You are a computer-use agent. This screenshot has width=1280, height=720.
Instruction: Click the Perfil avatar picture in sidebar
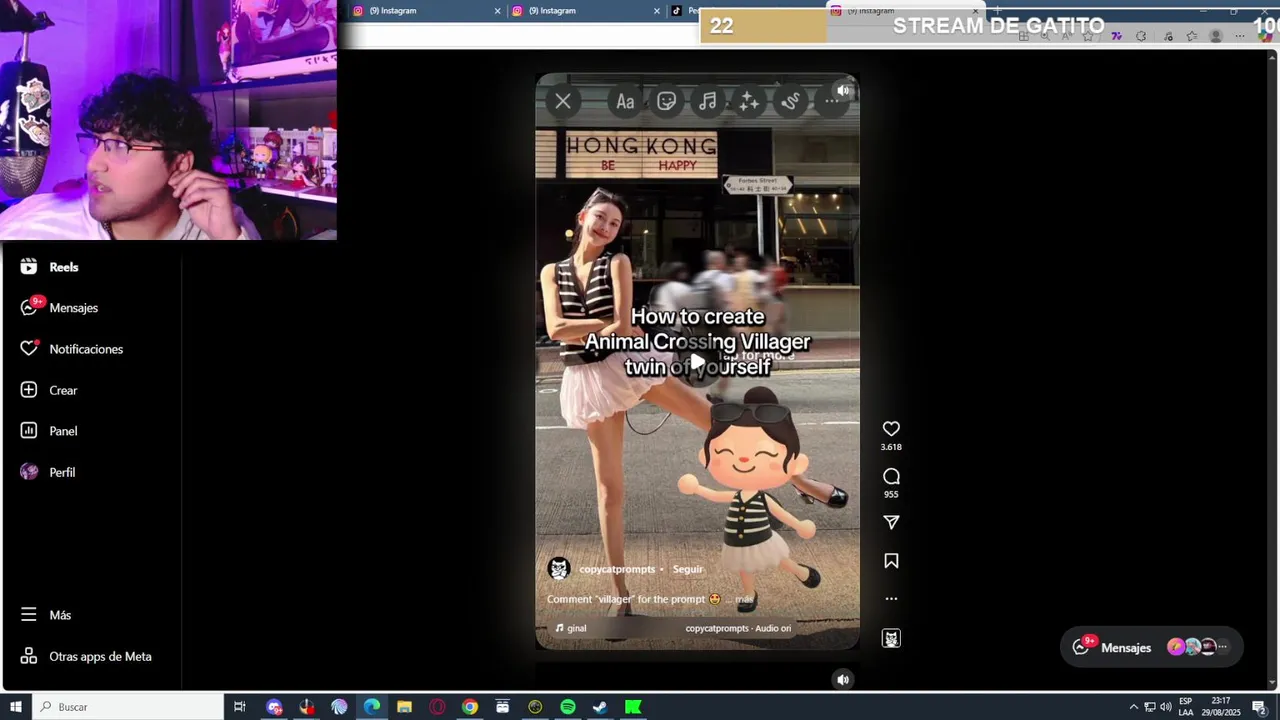[29, 472]
